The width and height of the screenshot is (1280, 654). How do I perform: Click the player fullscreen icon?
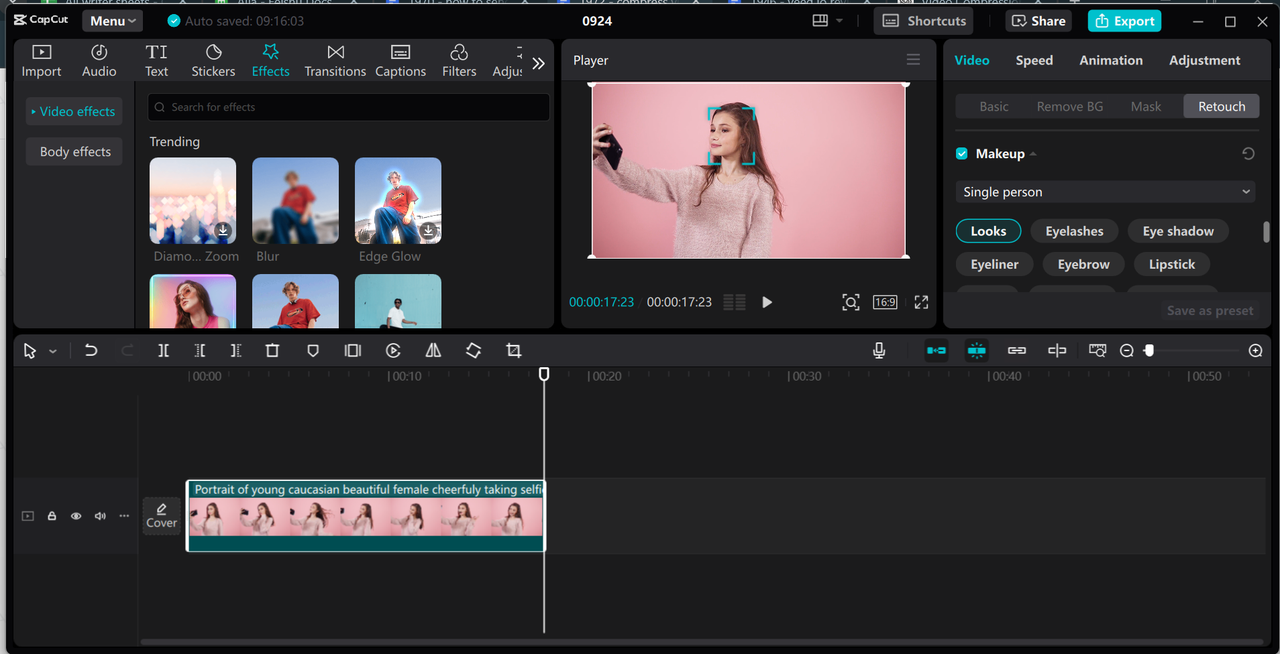click(x=922, y=302)
